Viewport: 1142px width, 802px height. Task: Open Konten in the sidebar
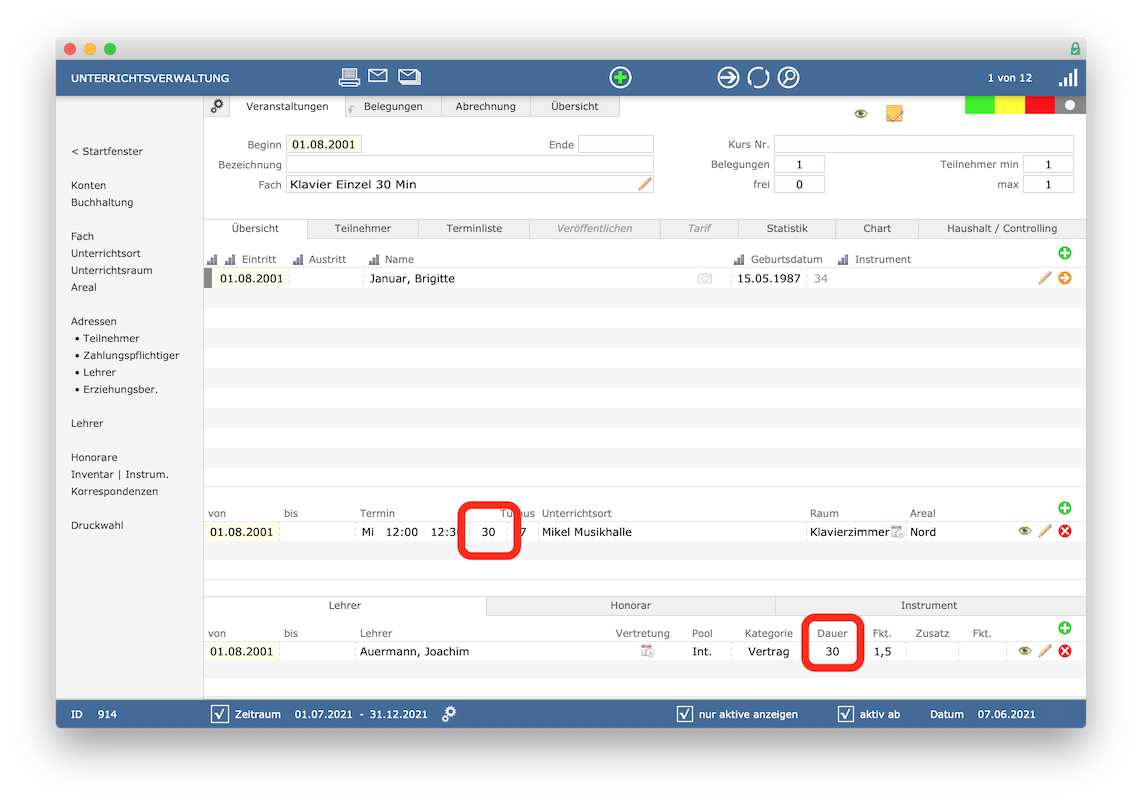(88, 186)
